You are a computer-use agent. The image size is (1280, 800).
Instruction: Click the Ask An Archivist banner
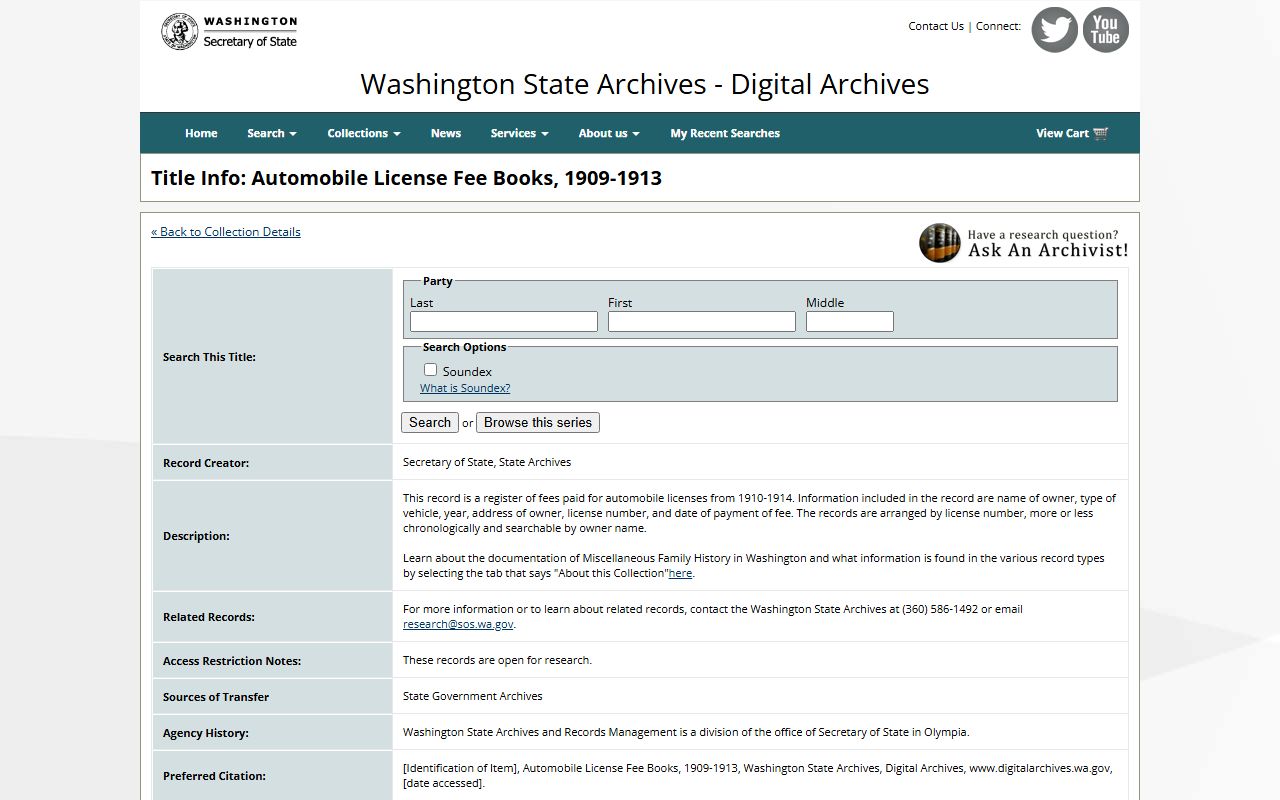click(x=1024, y=243)
